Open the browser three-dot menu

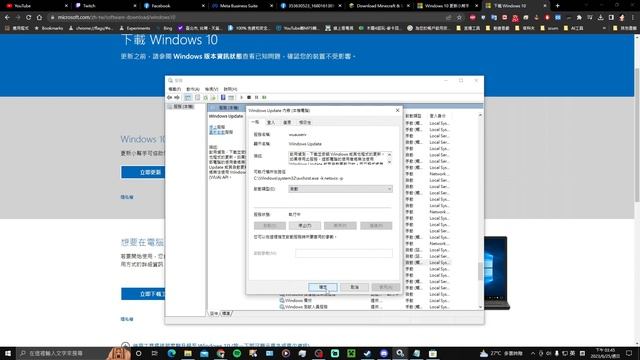633,18
